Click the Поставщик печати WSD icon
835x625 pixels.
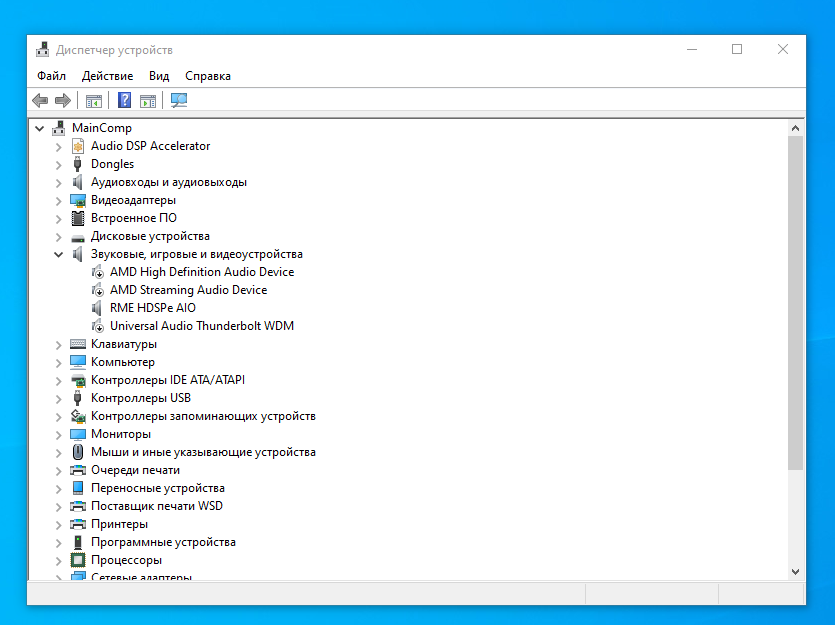coord(78,506)
